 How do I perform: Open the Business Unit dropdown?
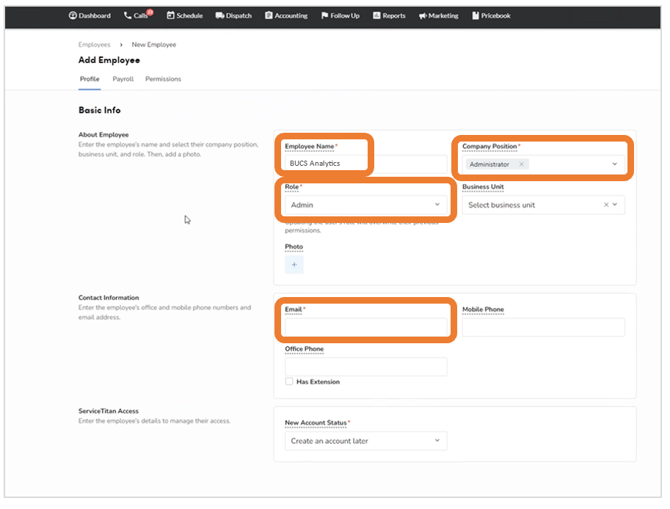point(542,205)
